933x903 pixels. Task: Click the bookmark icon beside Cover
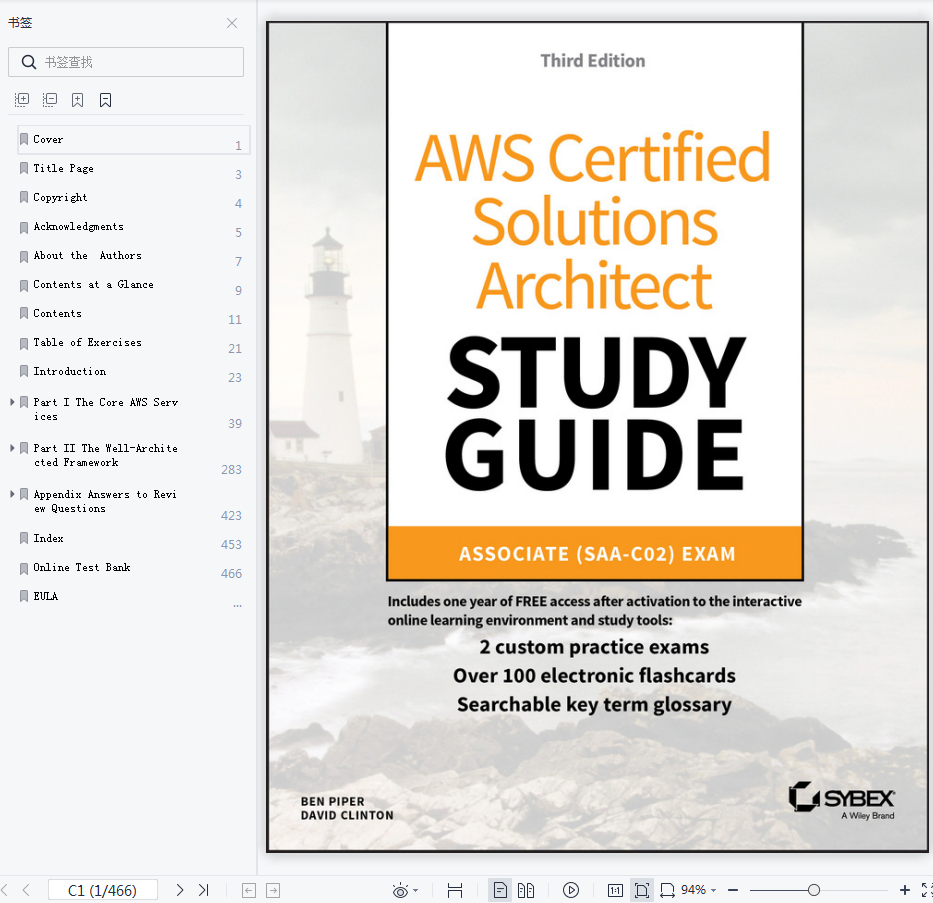[24, 139]
